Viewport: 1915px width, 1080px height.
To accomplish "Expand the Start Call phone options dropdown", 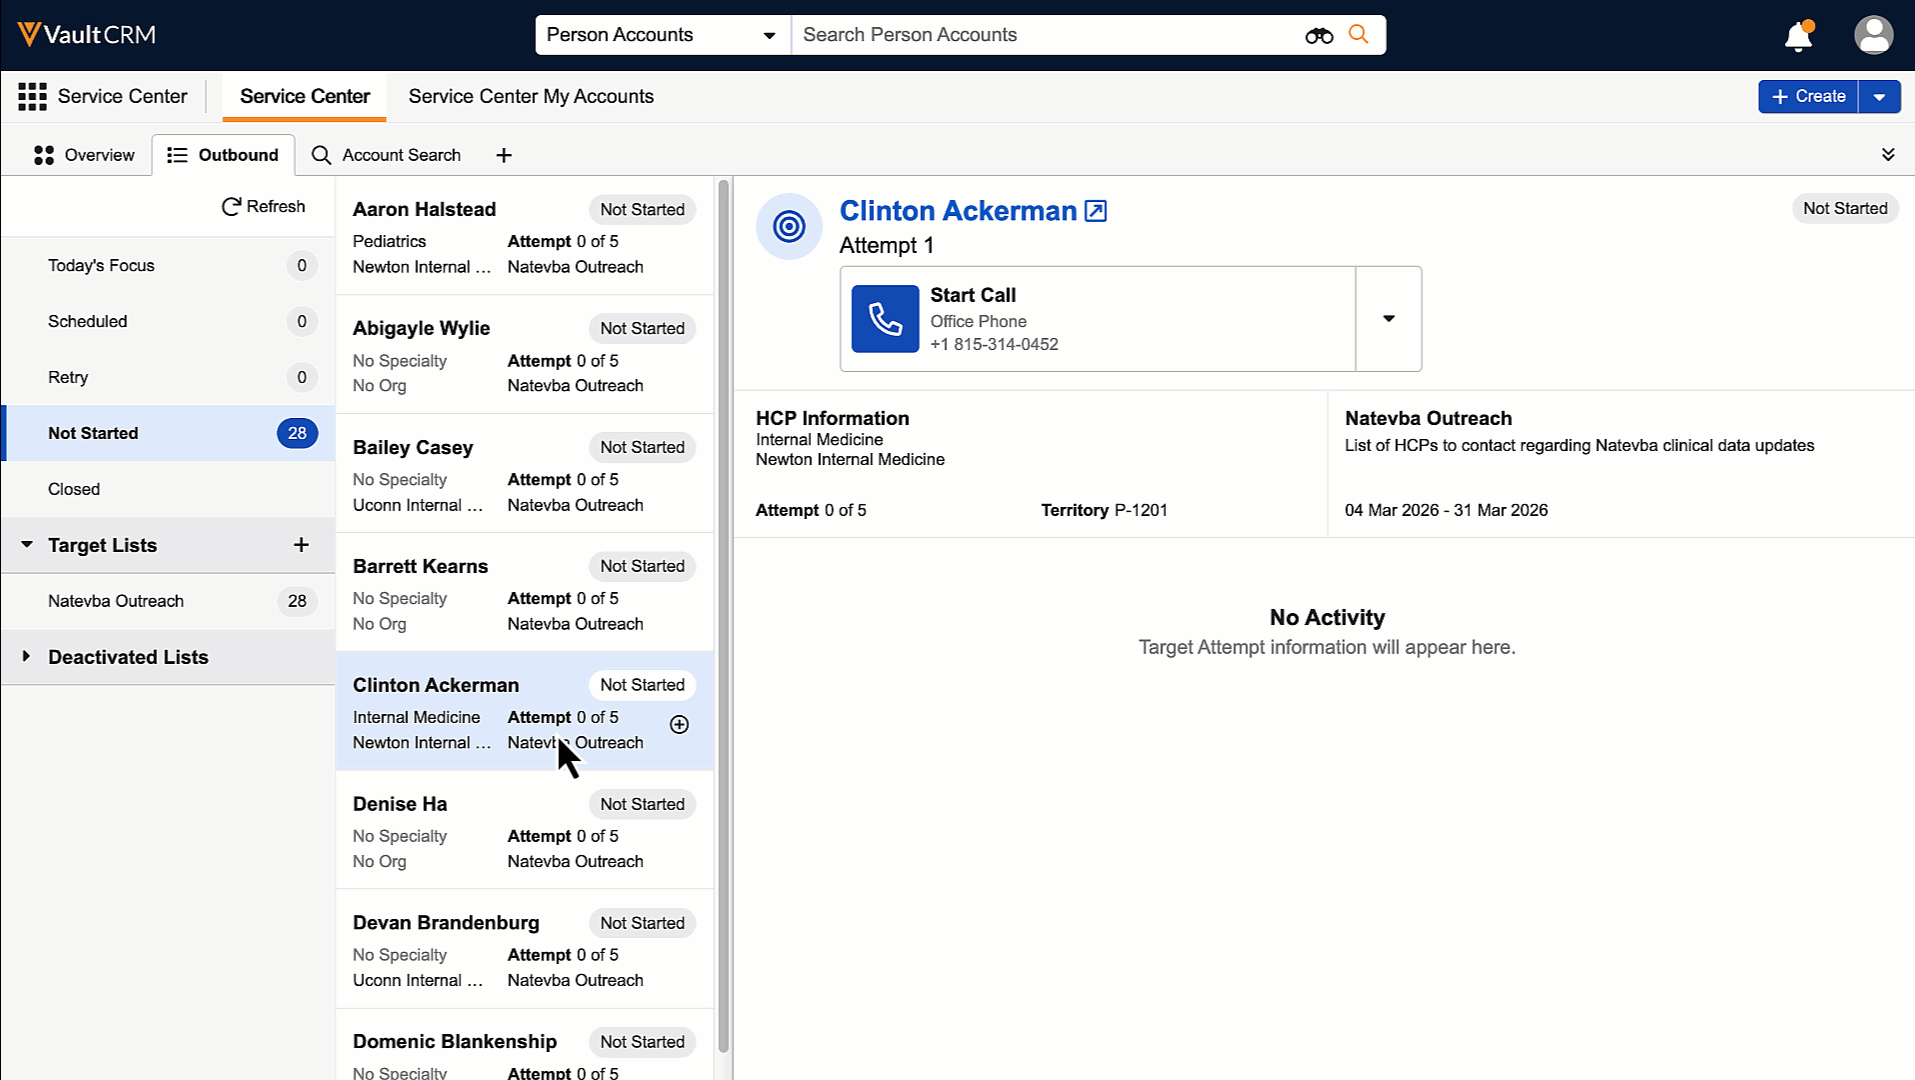I will click(1388, 319).
